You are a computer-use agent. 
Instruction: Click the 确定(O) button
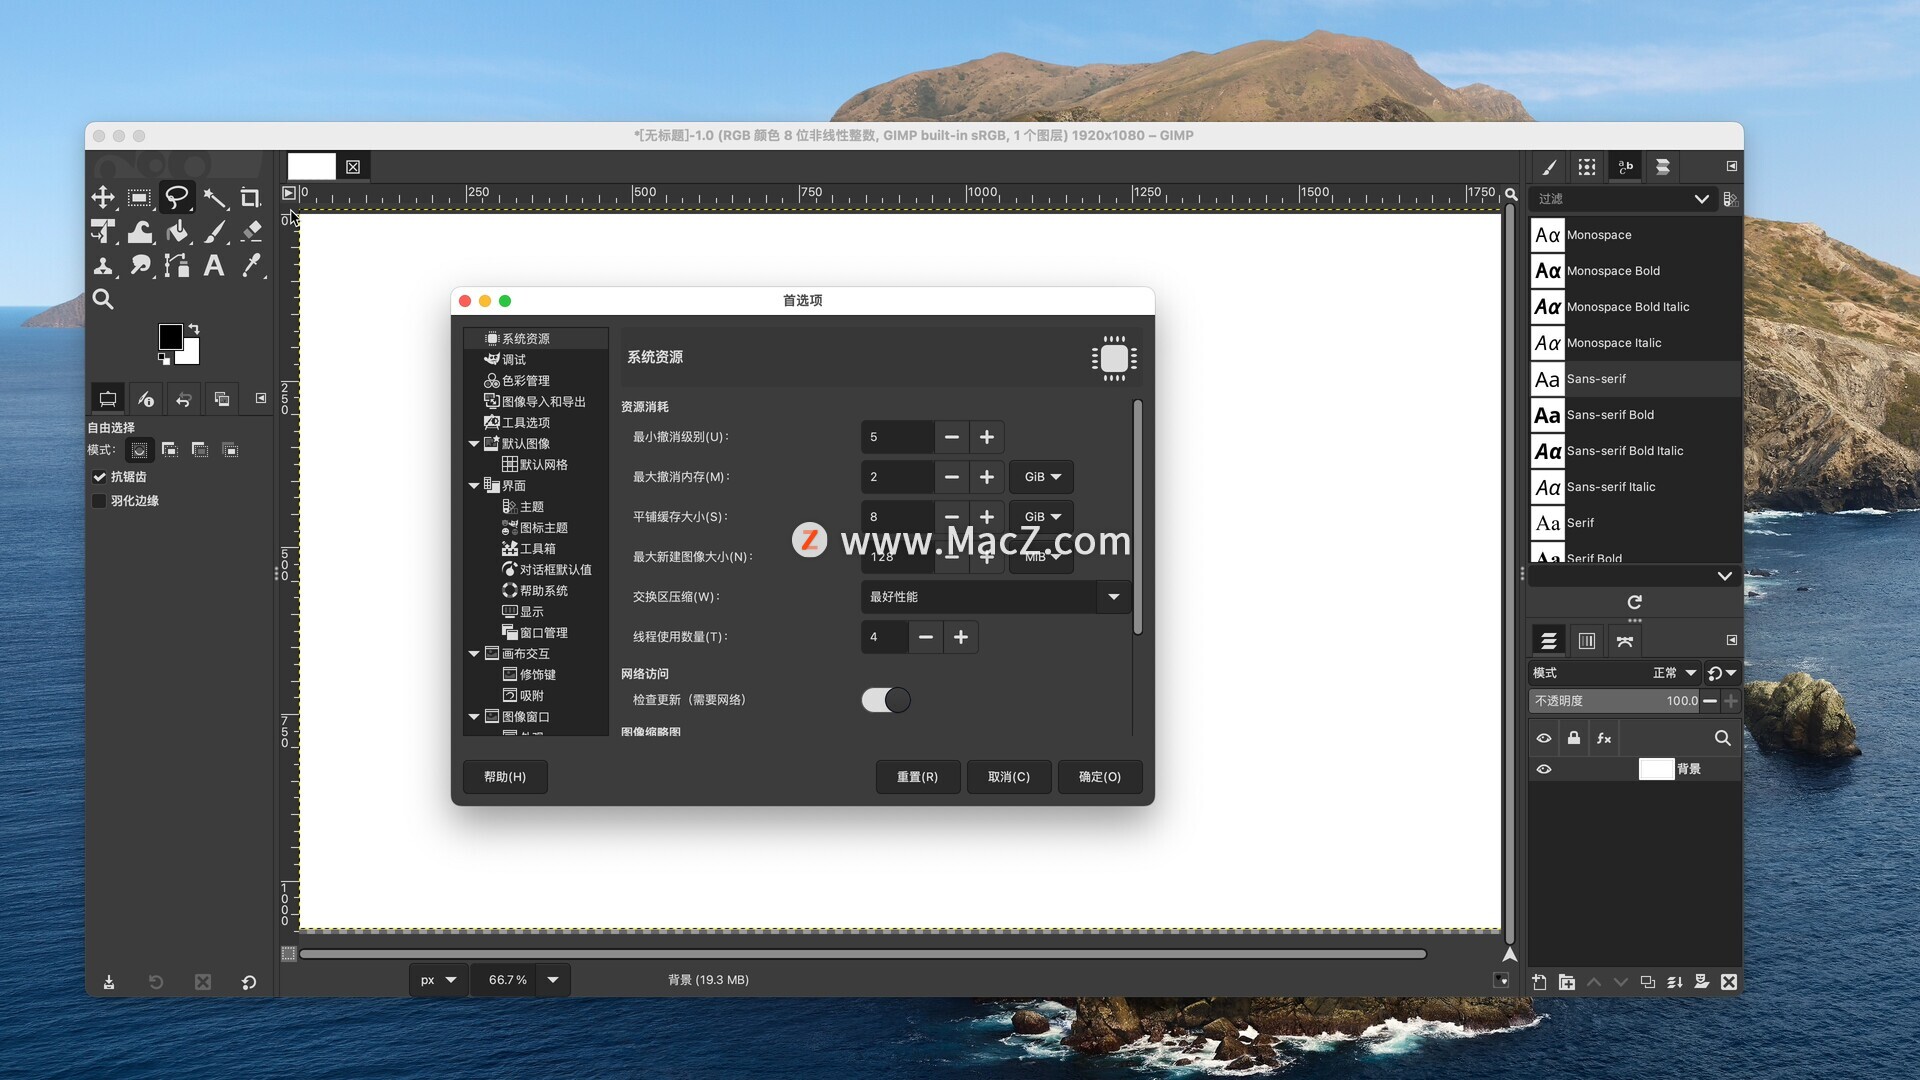click(1099, 777)
